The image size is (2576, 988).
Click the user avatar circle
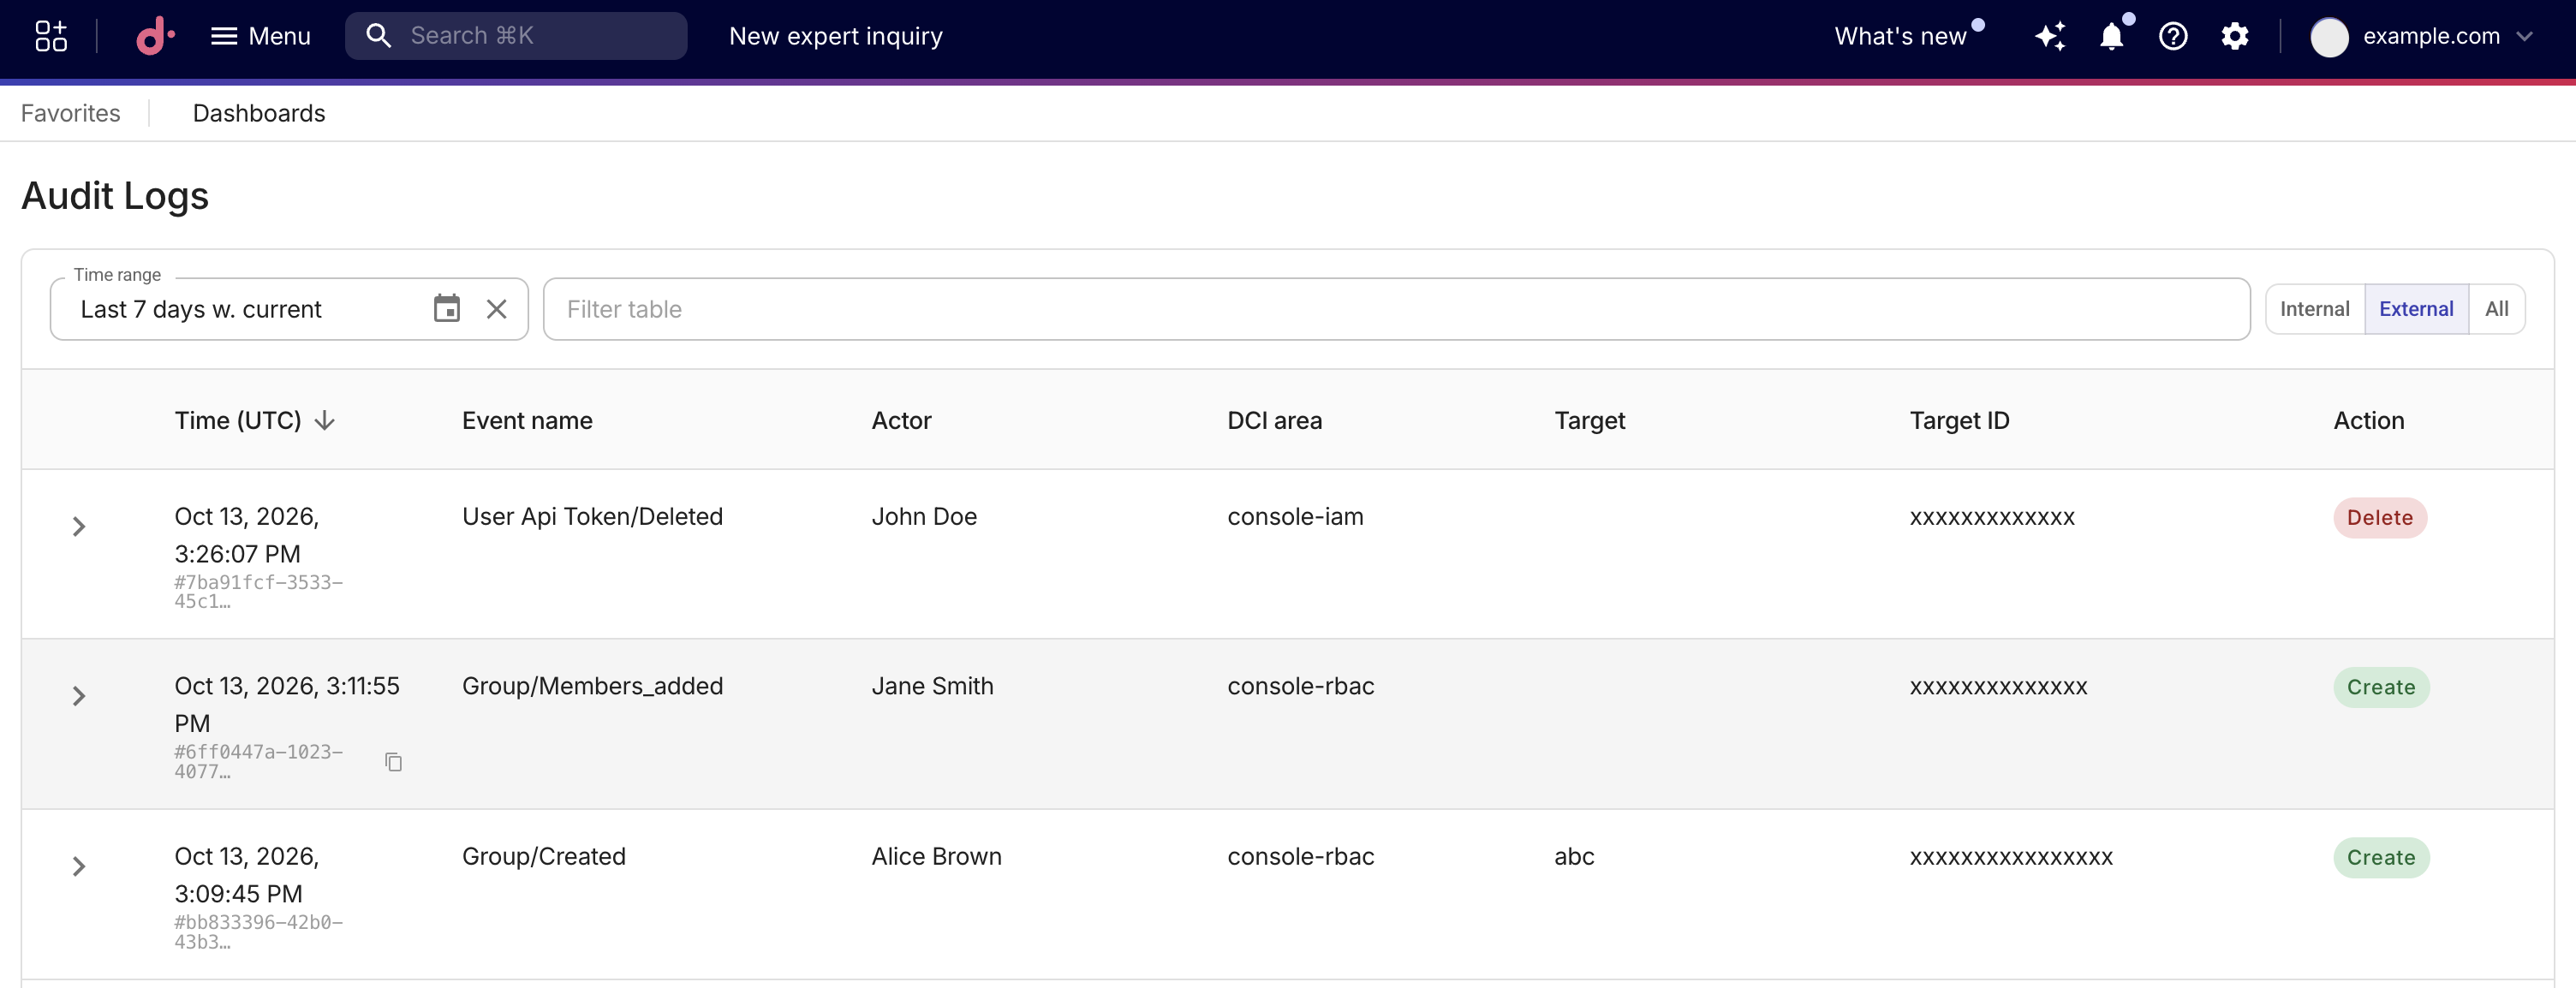(2329, 37)
